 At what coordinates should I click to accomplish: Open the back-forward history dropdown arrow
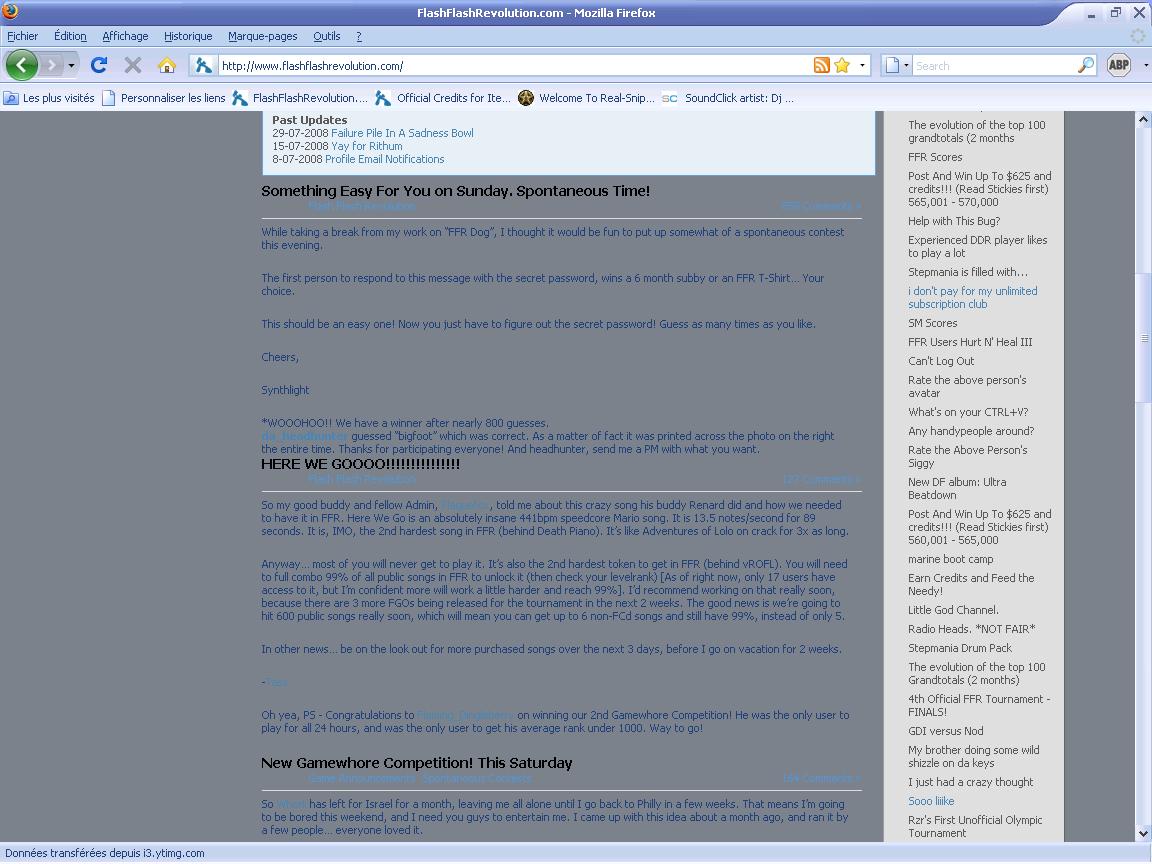pyautogui.click(x=71, y=65)
